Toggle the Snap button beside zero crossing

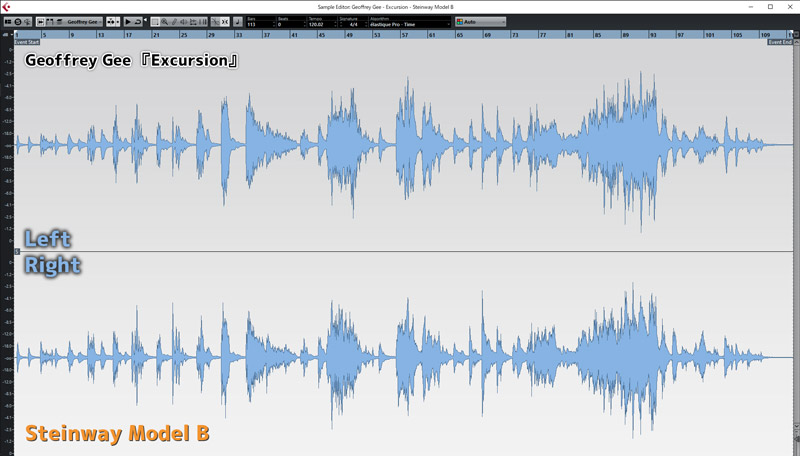225,22
